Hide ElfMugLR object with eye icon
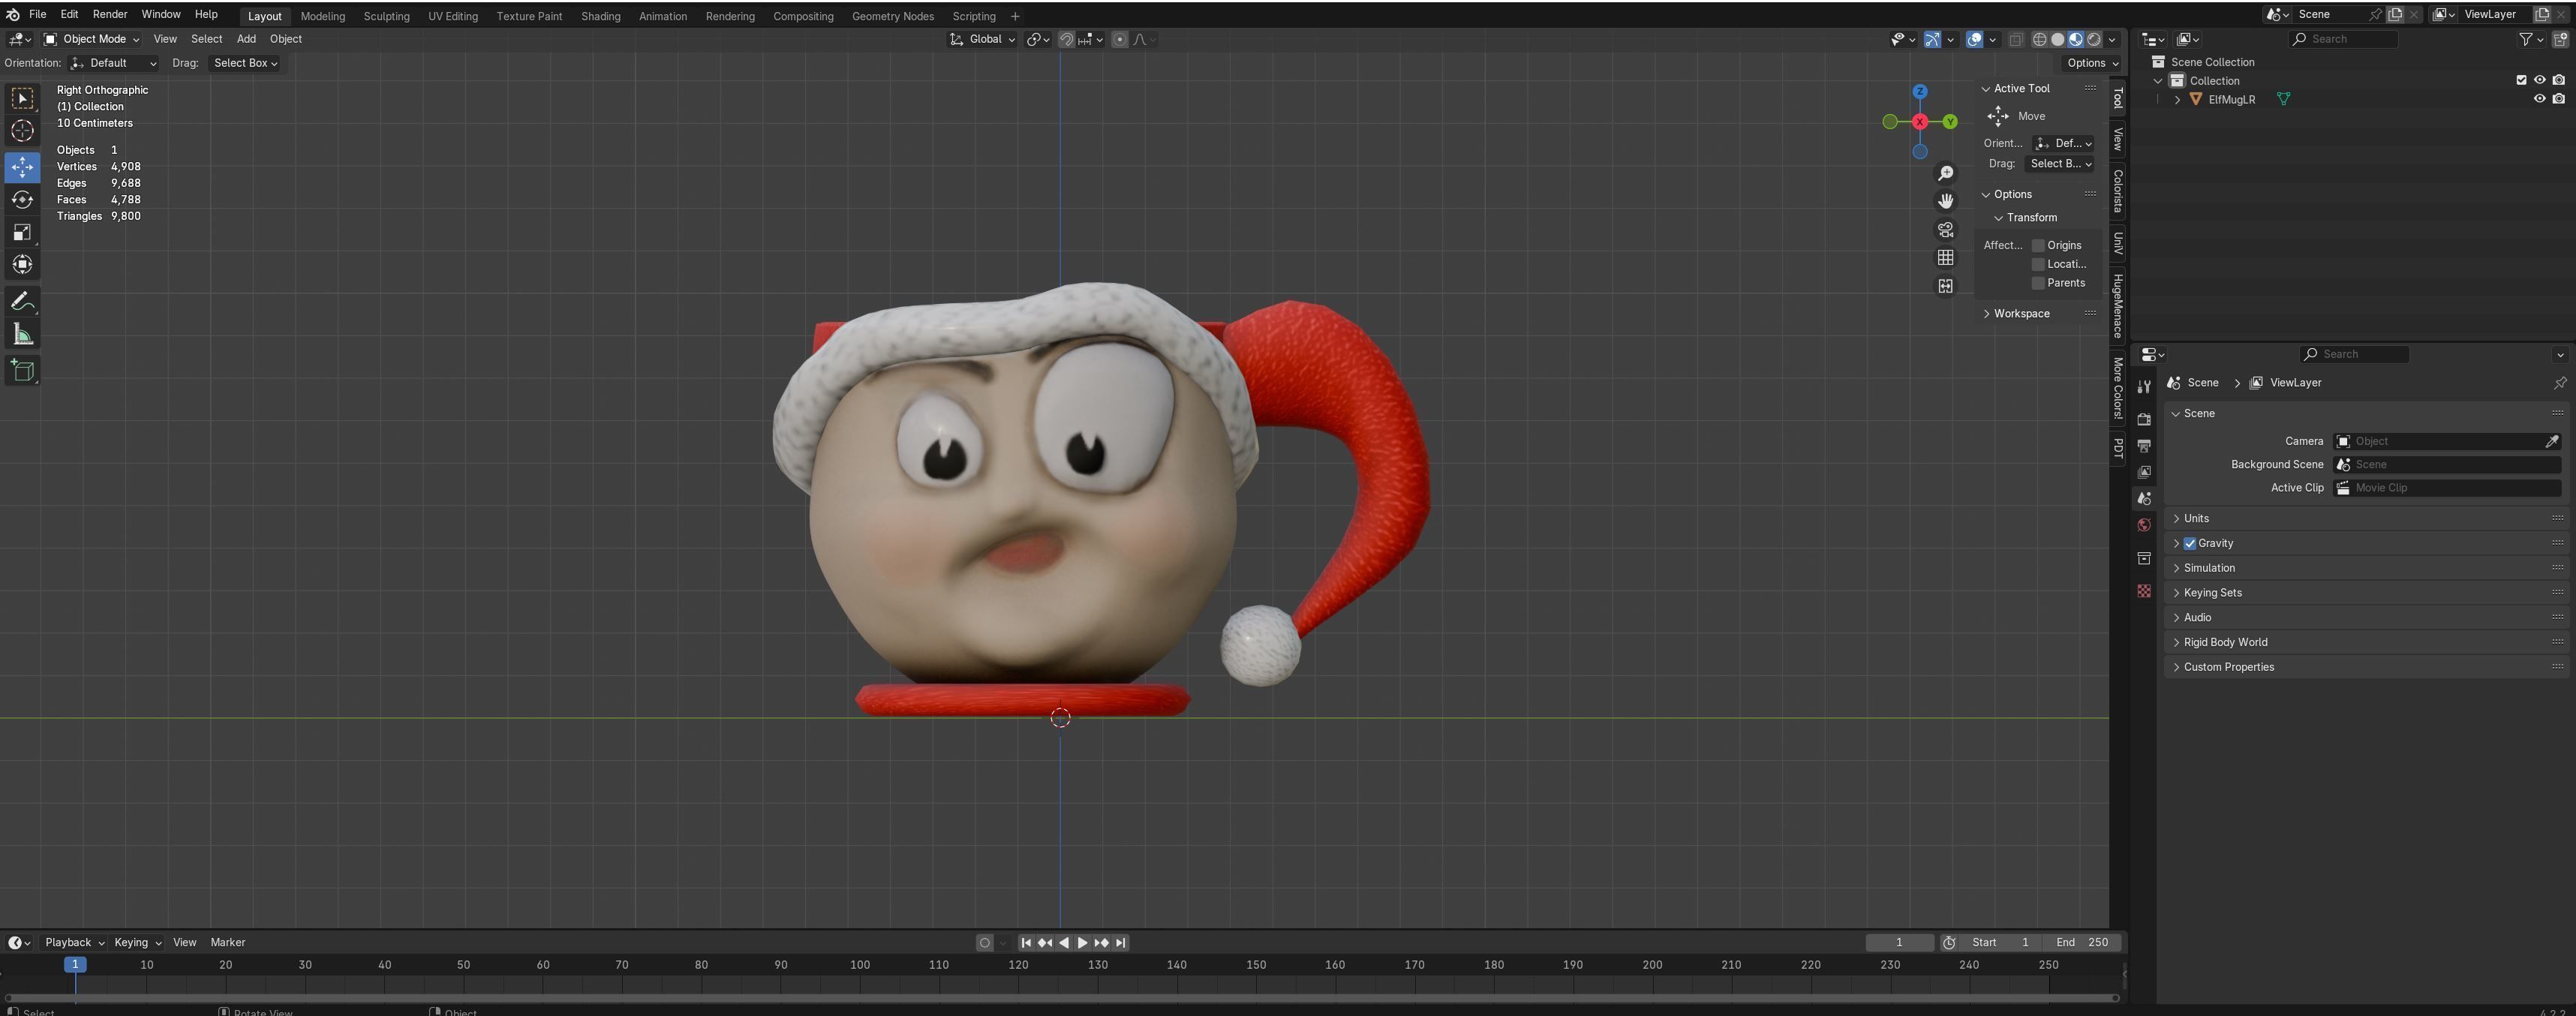This screenshot has width=2576, height=1016. tap(2539, 99)
